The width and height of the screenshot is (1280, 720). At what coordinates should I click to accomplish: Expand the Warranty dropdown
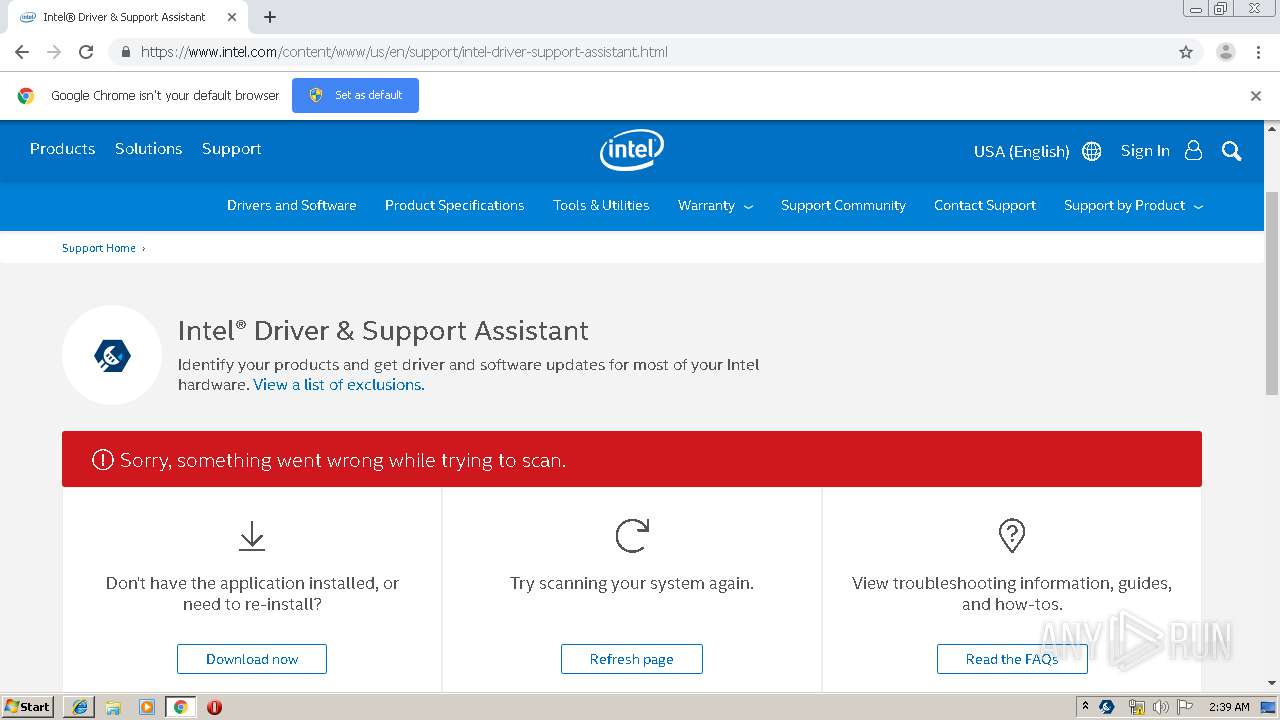tap(715, 206)
